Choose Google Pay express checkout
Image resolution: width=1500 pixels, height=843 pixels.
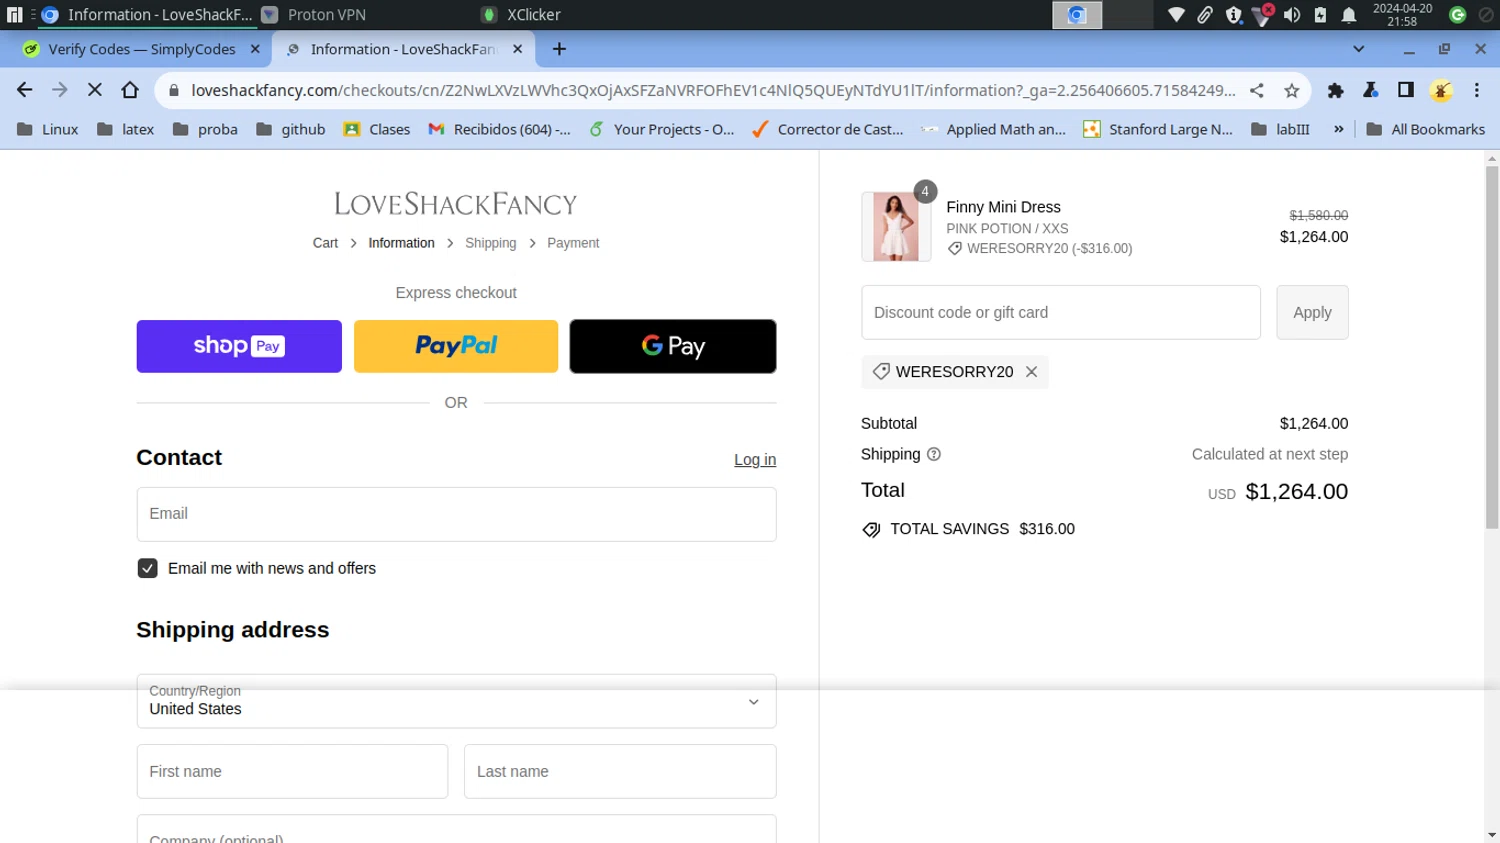click(x=673, y=346)
